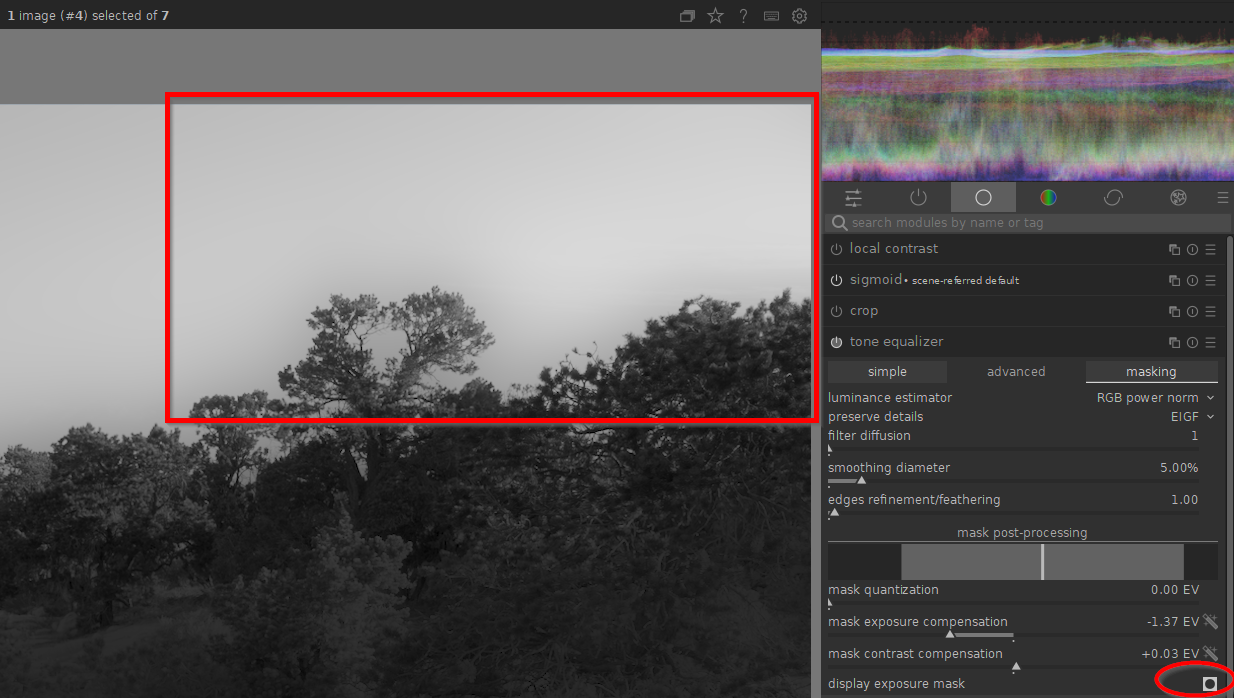Enable the crop module power button

836,311
